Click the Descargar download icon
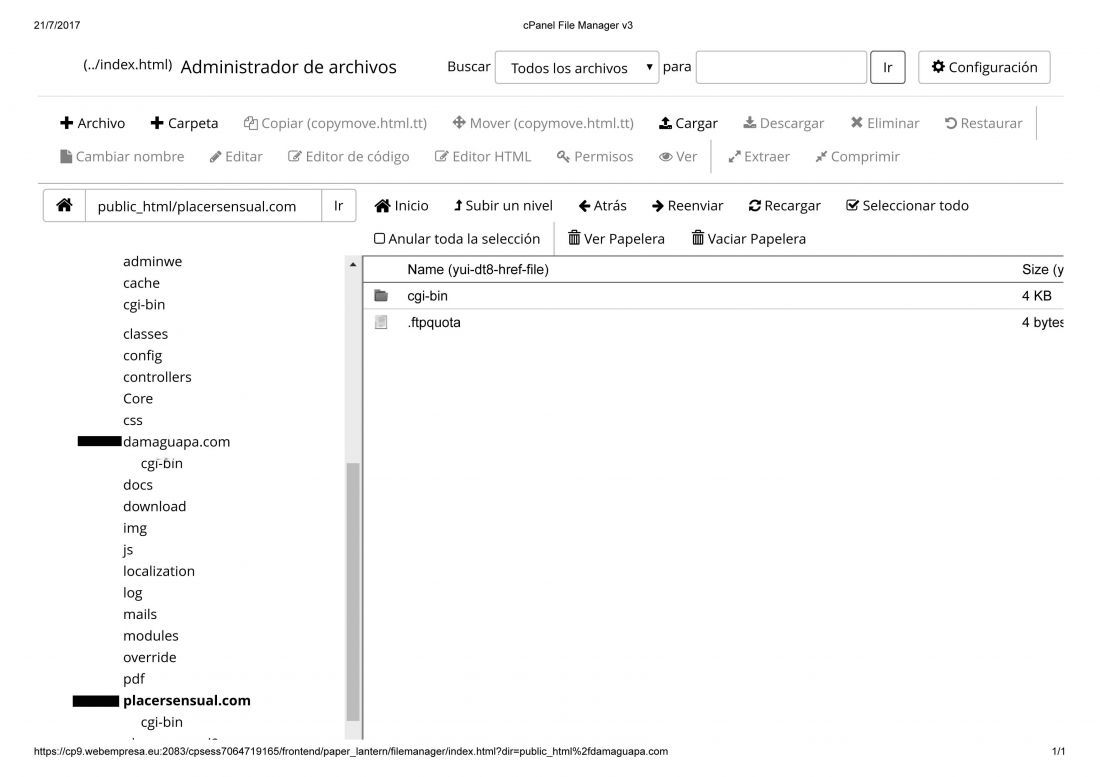 pos(749,123)
